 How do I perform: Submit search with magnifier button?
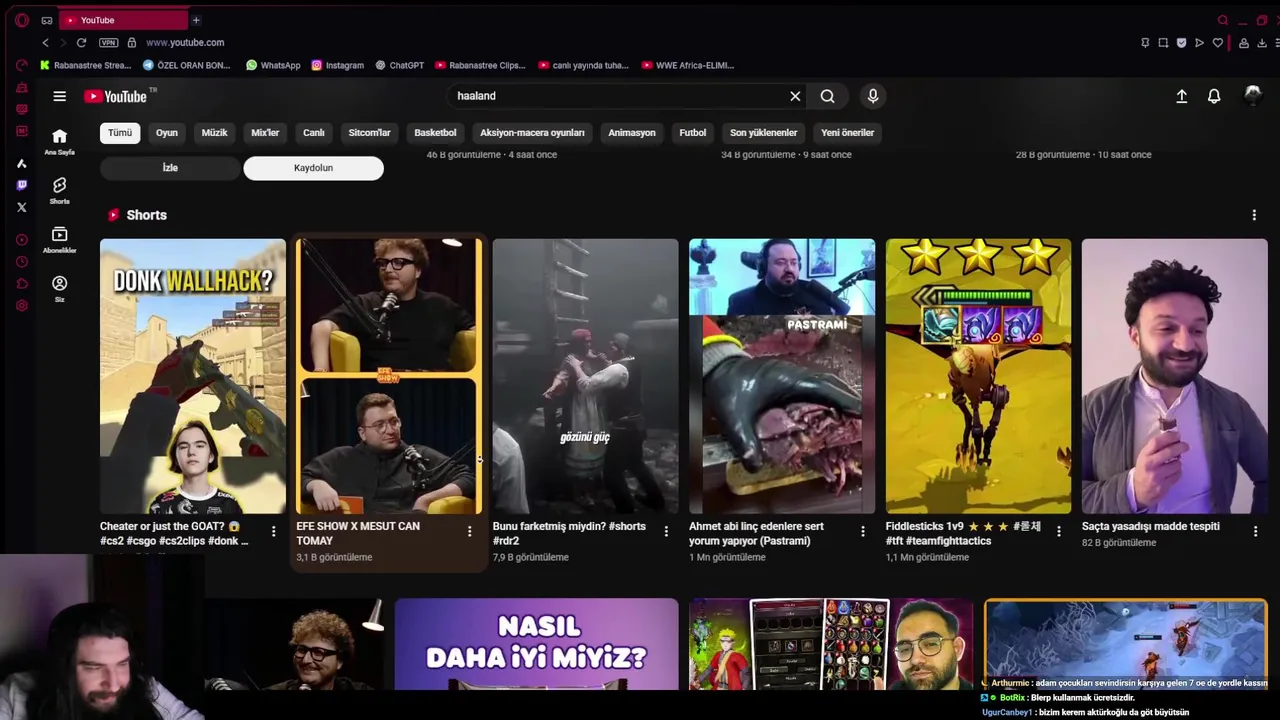[x=828, y=96]
